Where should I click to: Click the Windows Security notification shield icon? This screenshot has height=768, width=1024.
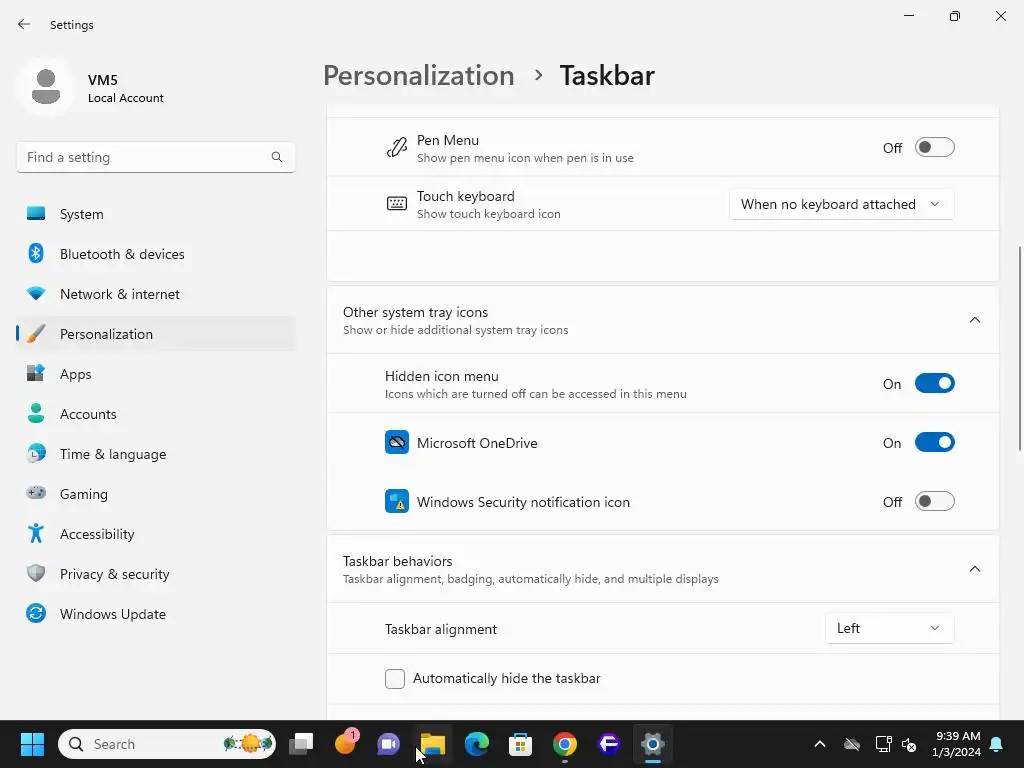point(396,502)
